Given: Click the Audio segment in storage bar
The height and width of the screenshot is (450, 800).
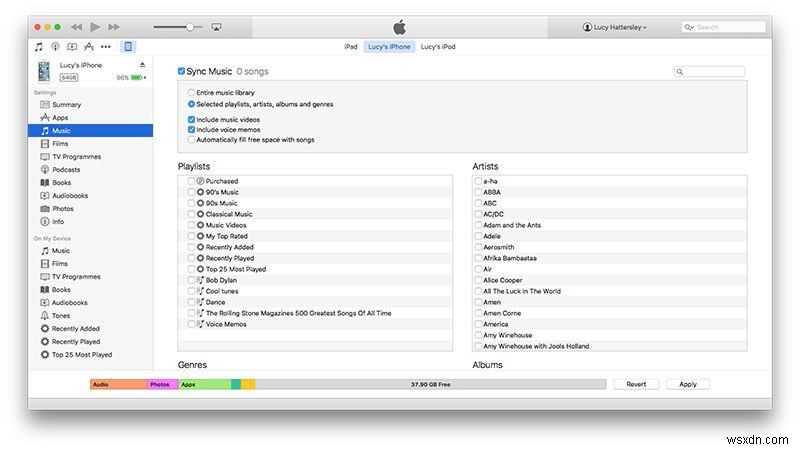Looking at the screenshot, I should pos(119,384).
